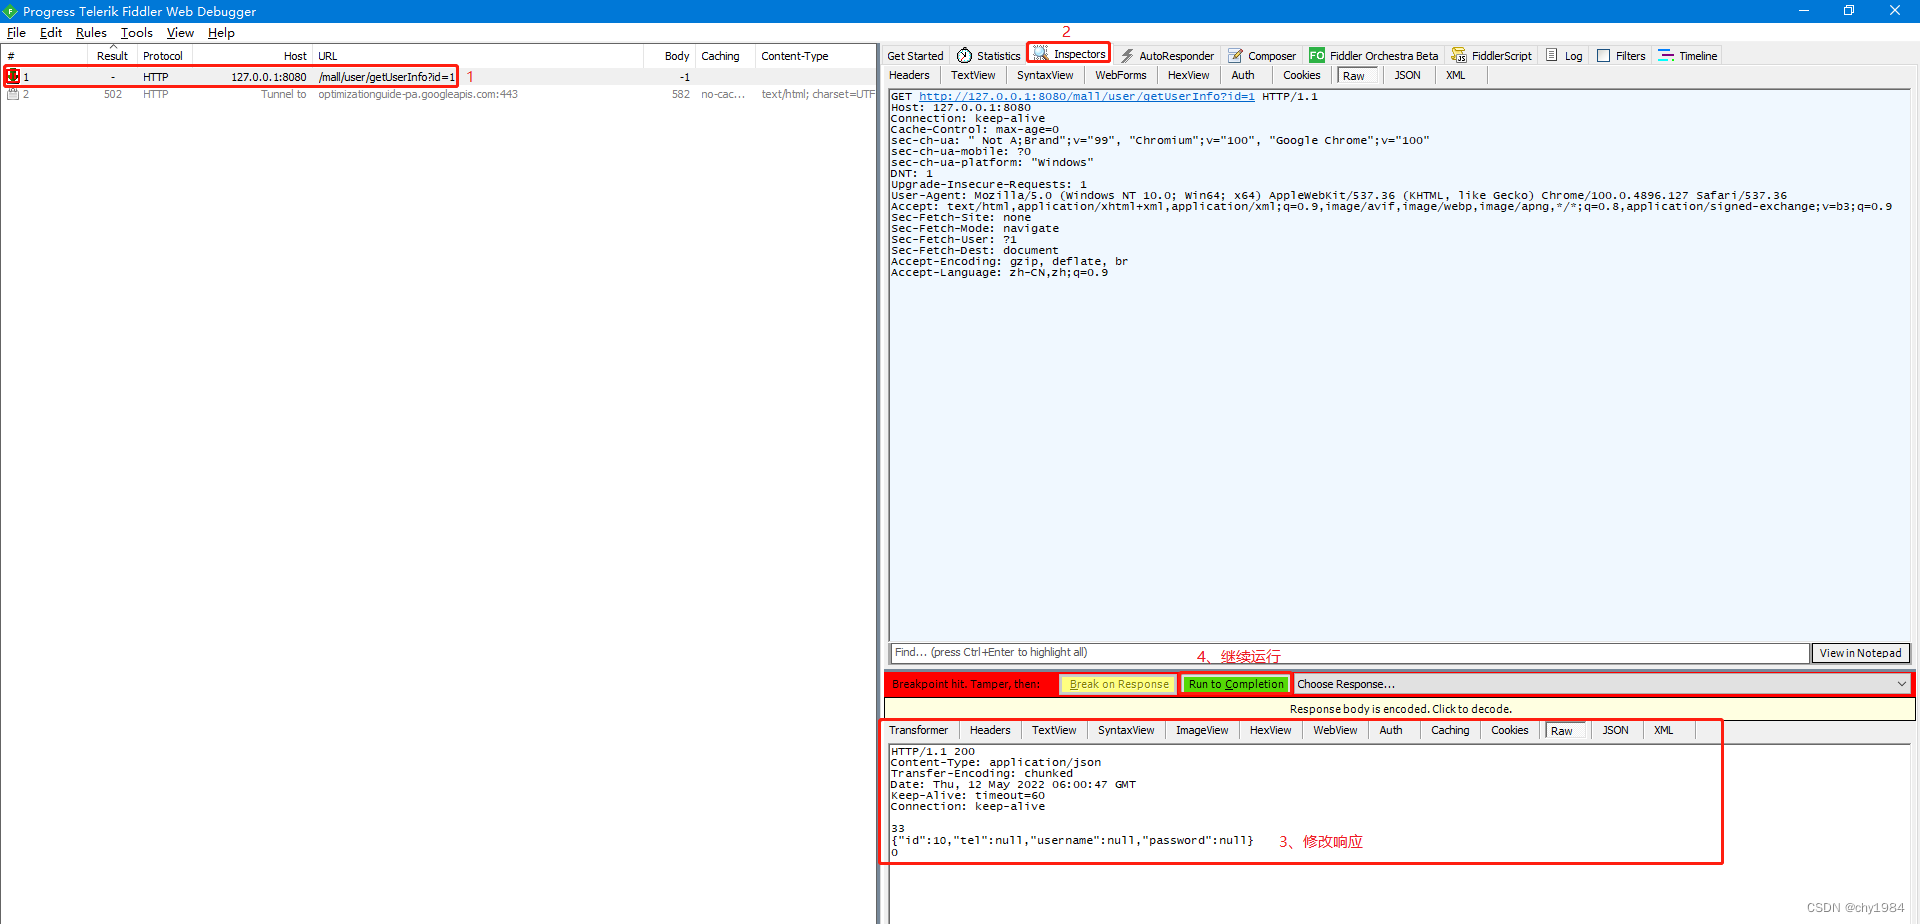Open request TextView inspector tab
The image size is (1920, 924).
click(973, 75)
